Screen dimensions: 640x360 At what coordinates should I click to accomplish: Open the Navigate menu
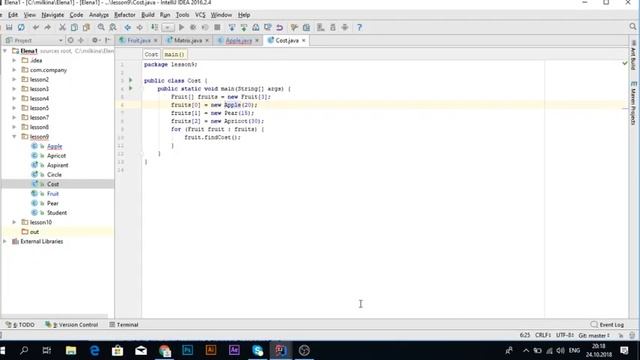53,15
